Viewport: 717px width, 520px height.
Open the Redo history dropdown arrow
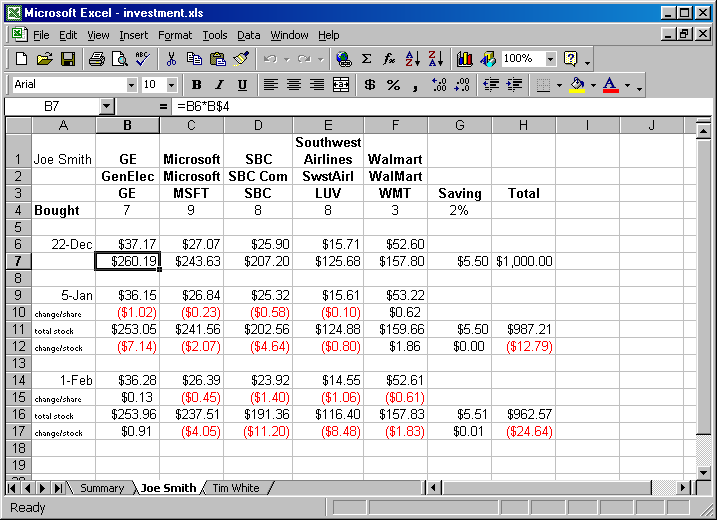pyautogui.click(x=321, y=59)
